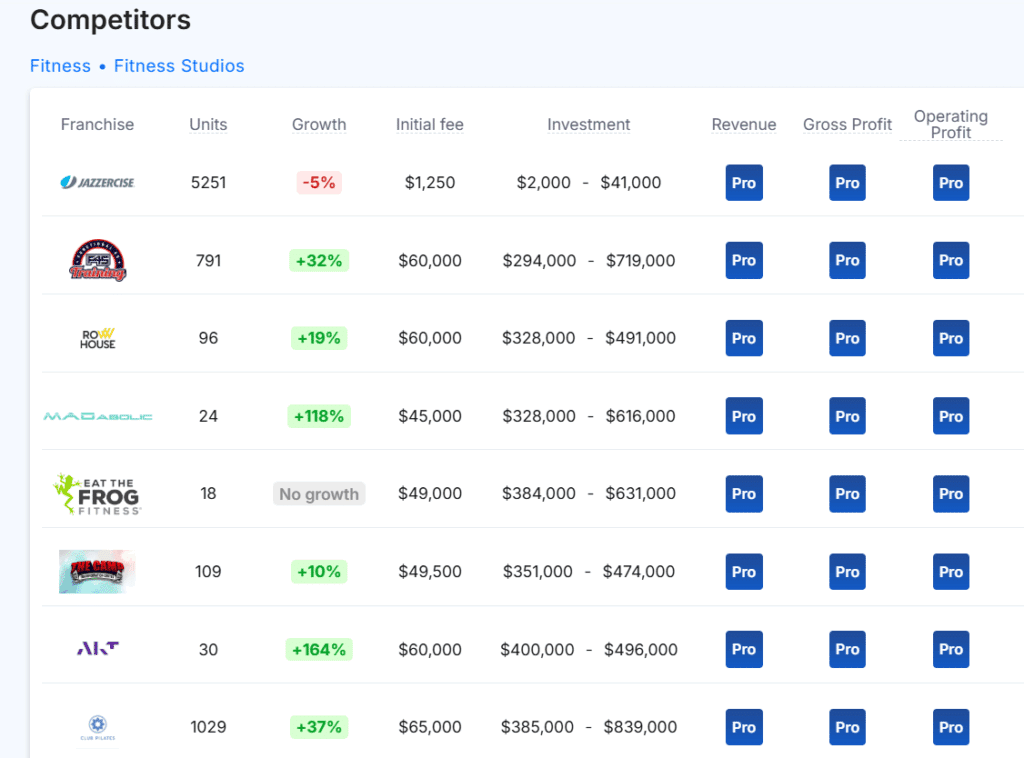Open The Camp Operating Profit Pro button
Screen dimensions: 1024x758
[x=951, y=572]
